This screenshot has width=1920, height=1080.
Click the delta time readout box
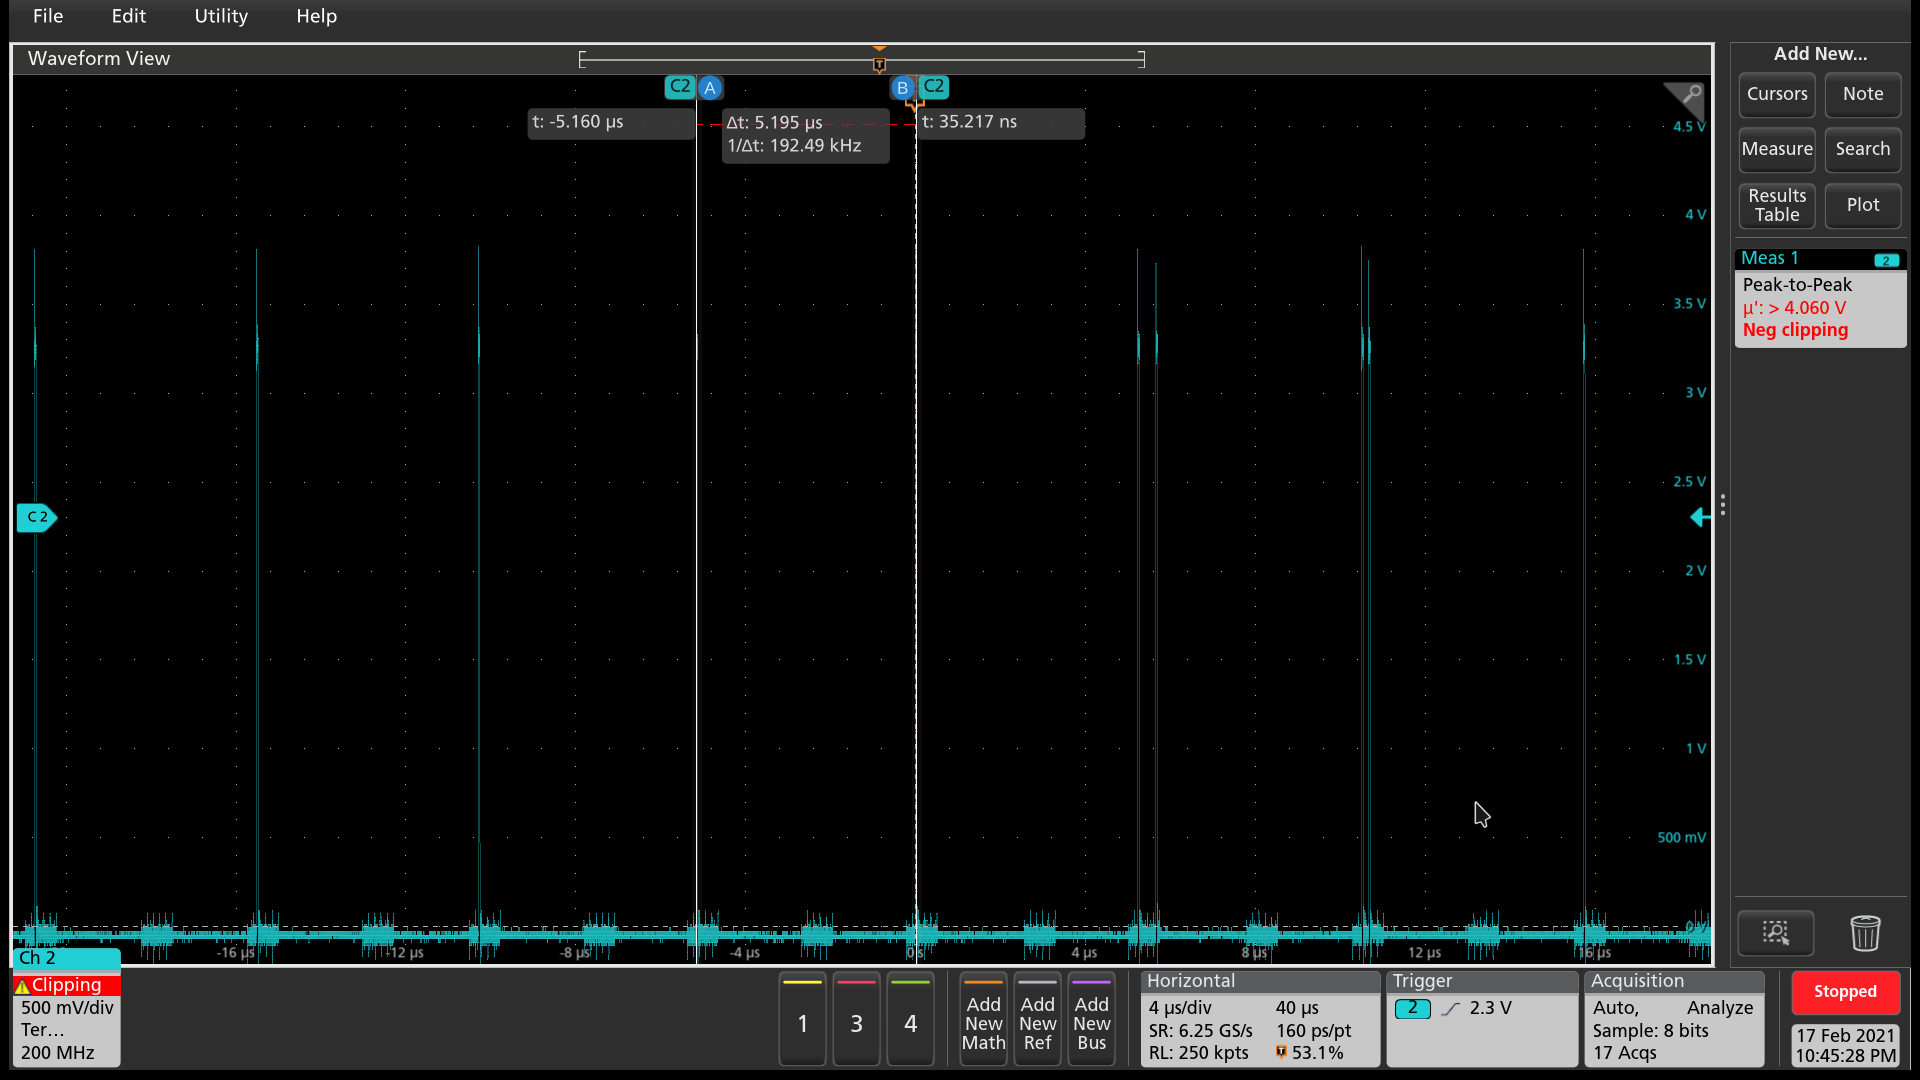pyautogui.click(x=805, y=134)
